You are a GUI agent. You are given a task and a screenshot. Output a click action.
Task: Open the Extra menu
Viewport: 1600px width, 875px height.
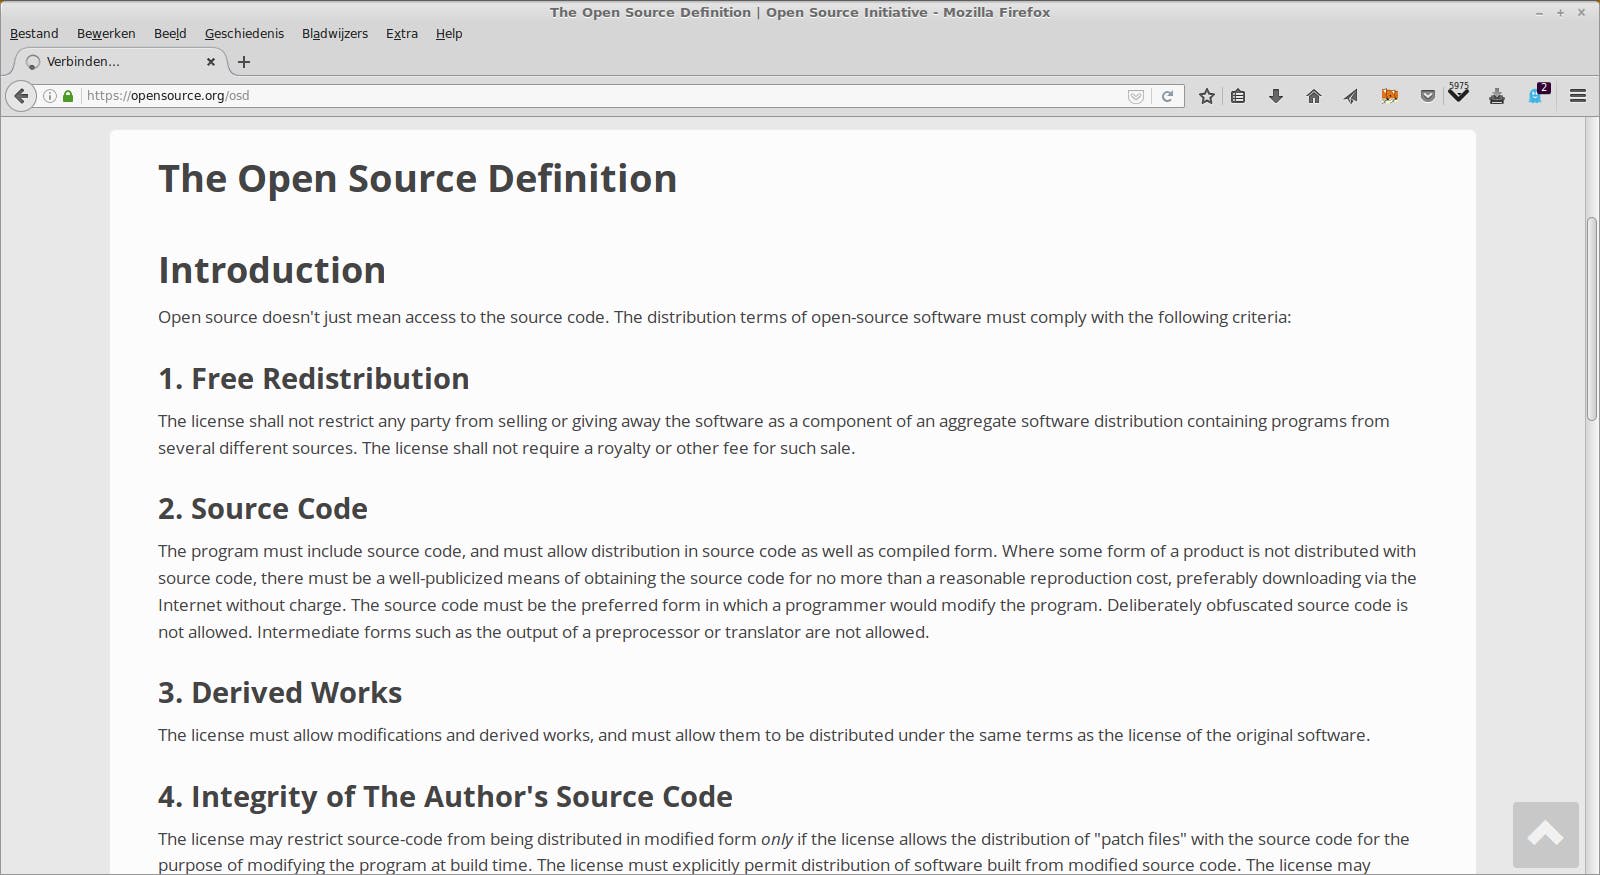point(402,33)
